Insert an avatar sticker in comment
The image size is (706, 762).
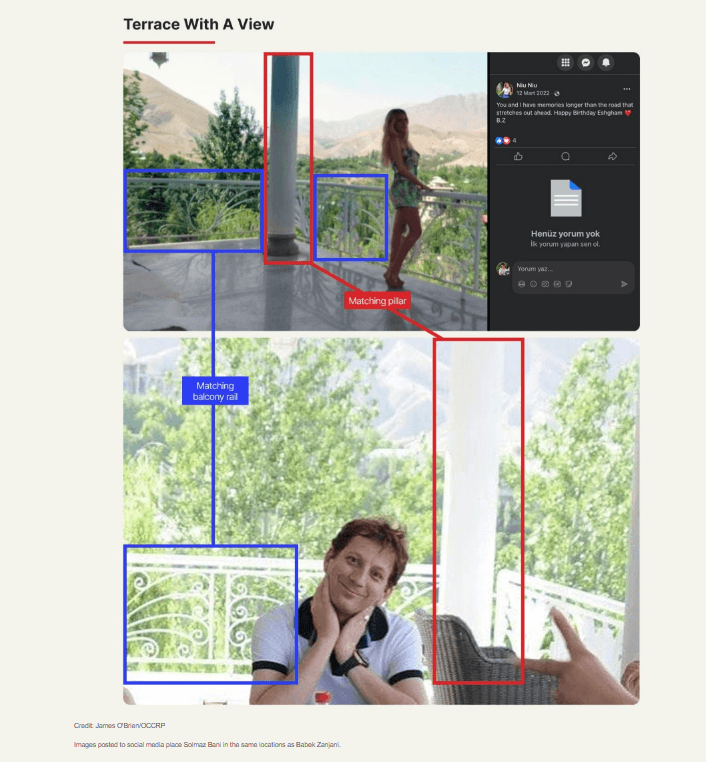(521, 284)
